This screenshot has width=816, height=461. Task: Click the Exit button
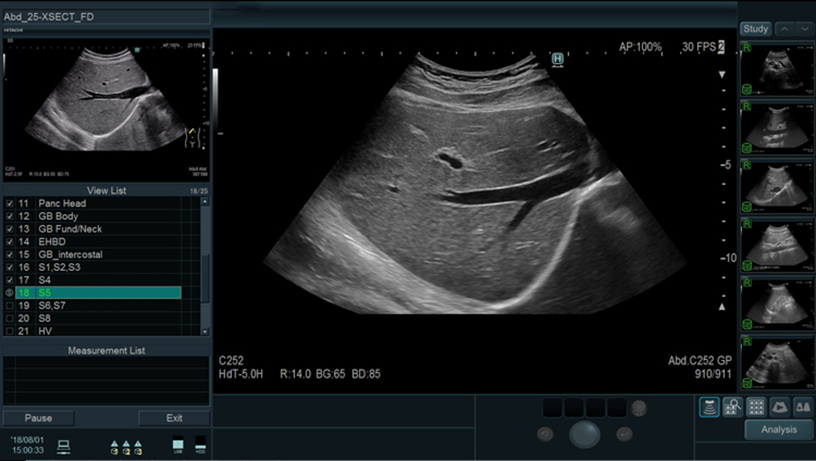(174, 418)
